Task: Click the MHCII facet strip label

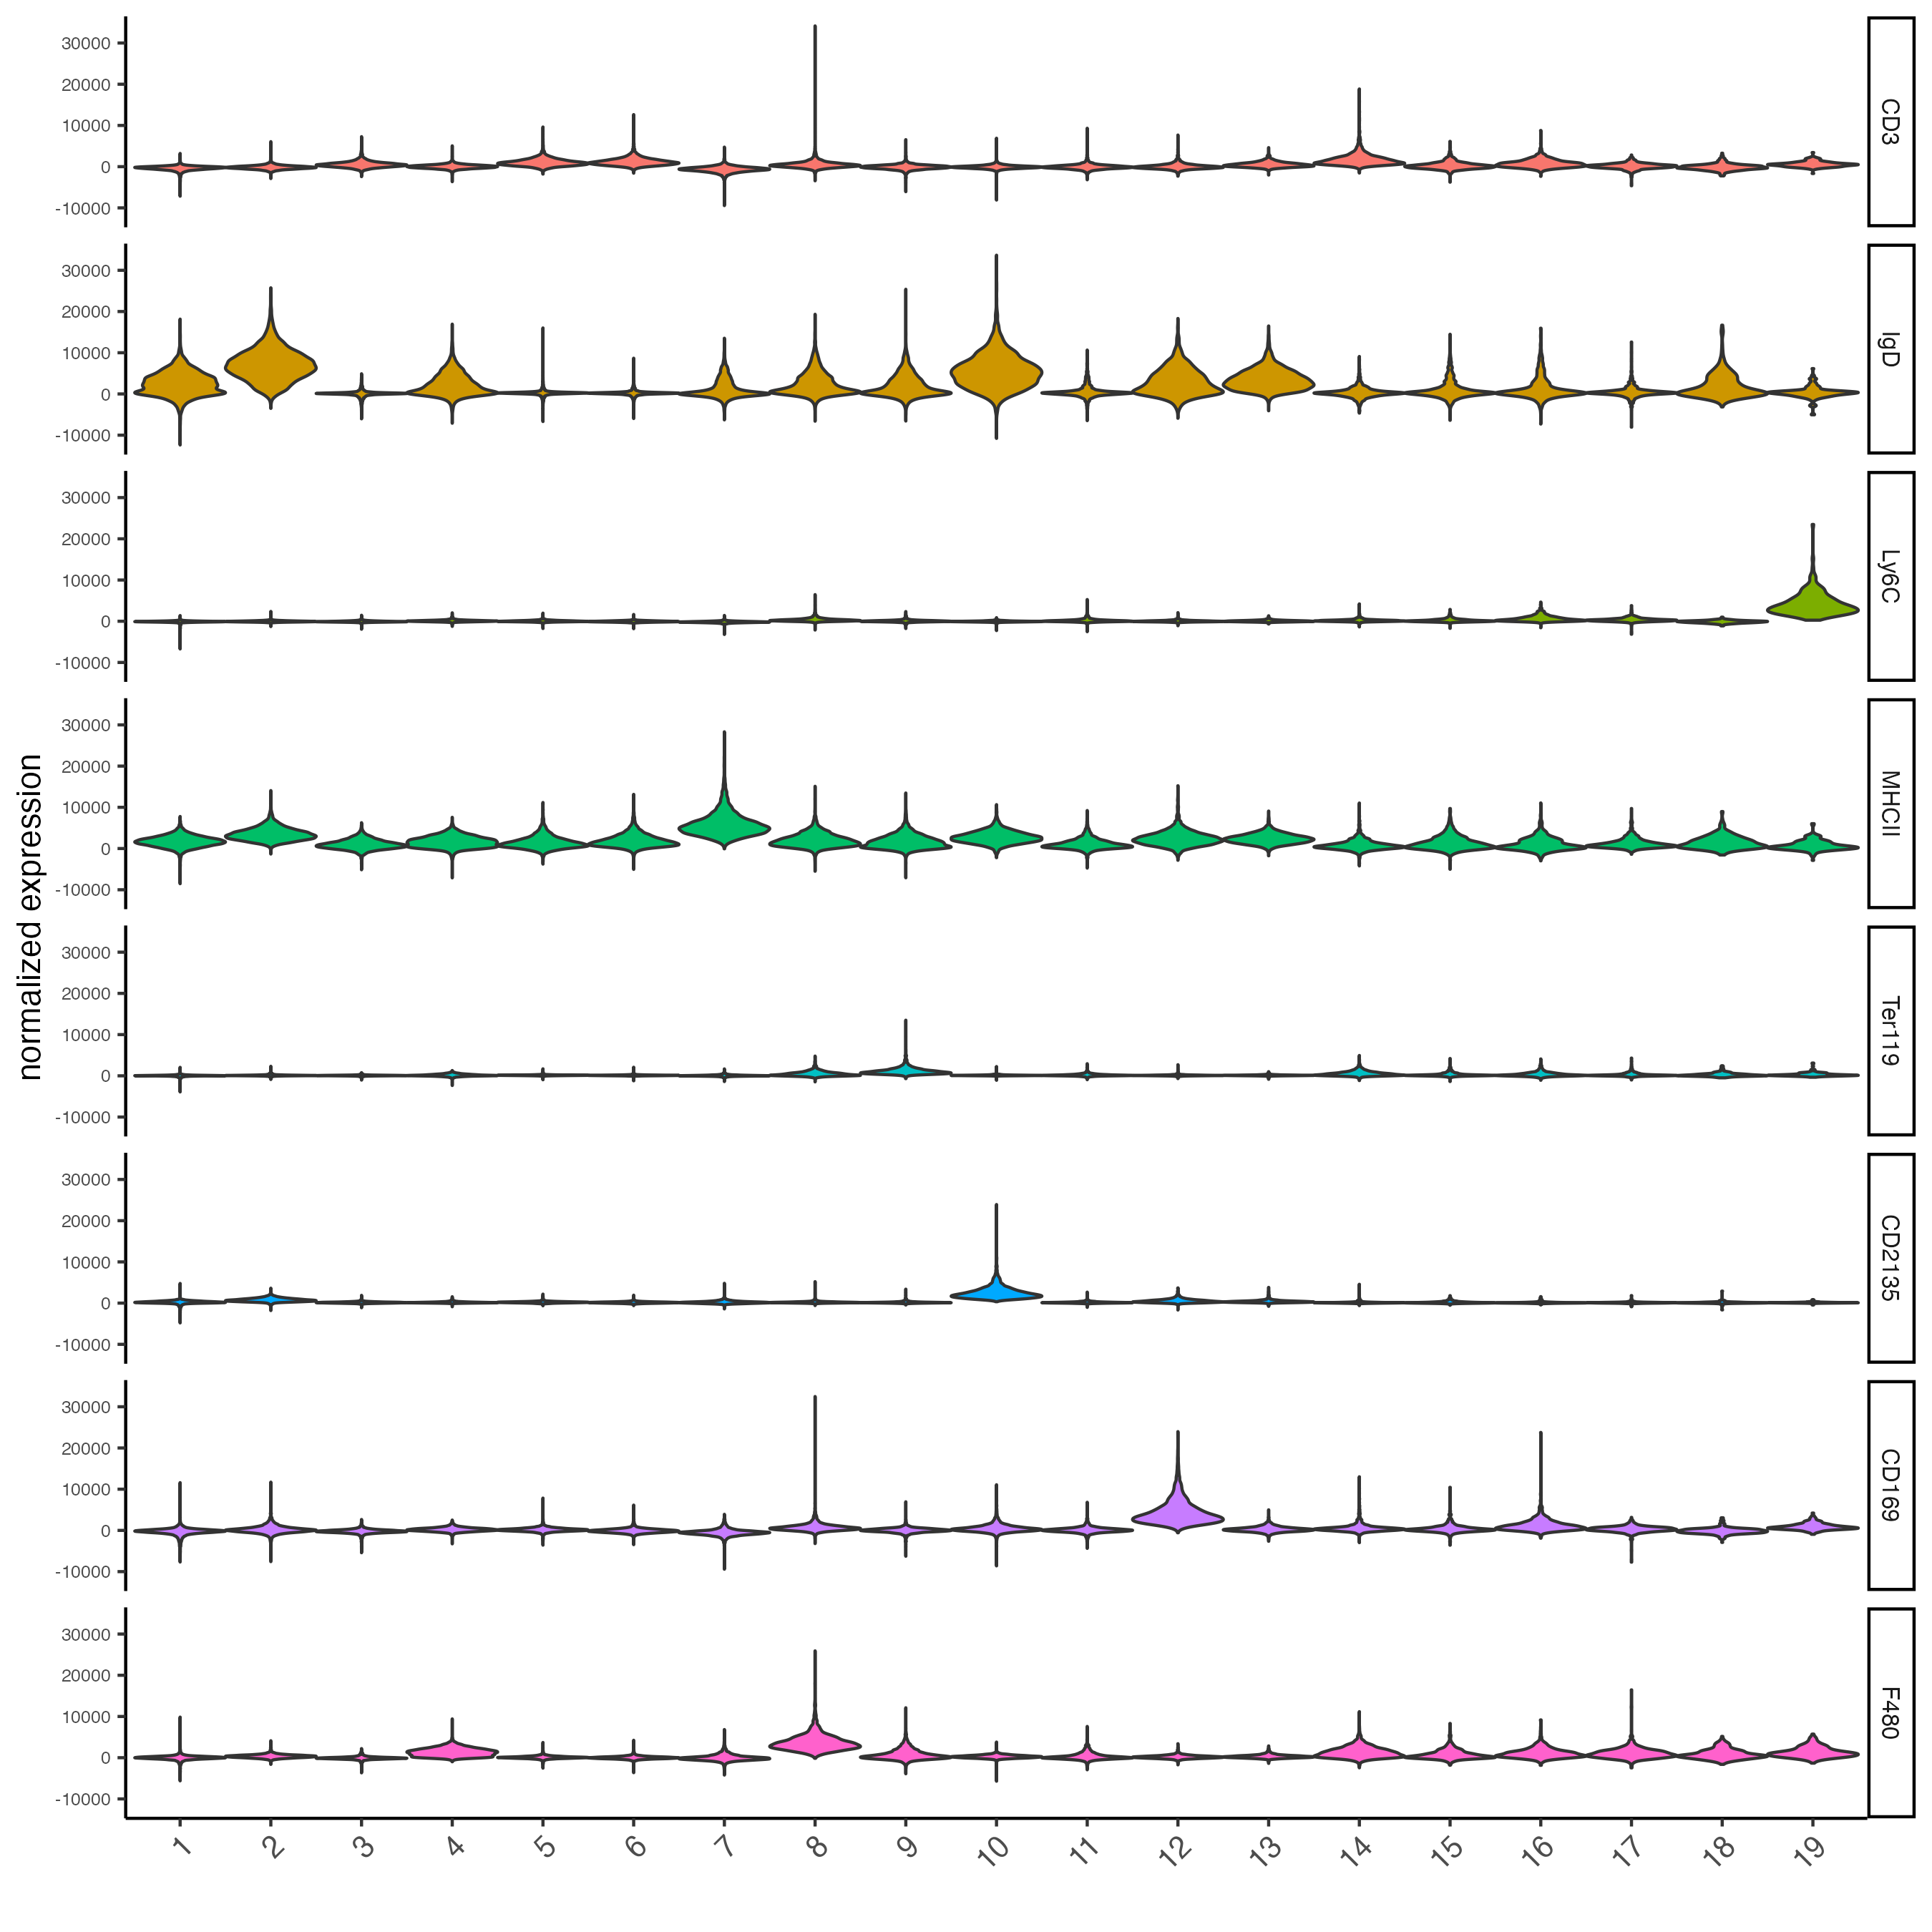Action: (x=1890, y=803)
